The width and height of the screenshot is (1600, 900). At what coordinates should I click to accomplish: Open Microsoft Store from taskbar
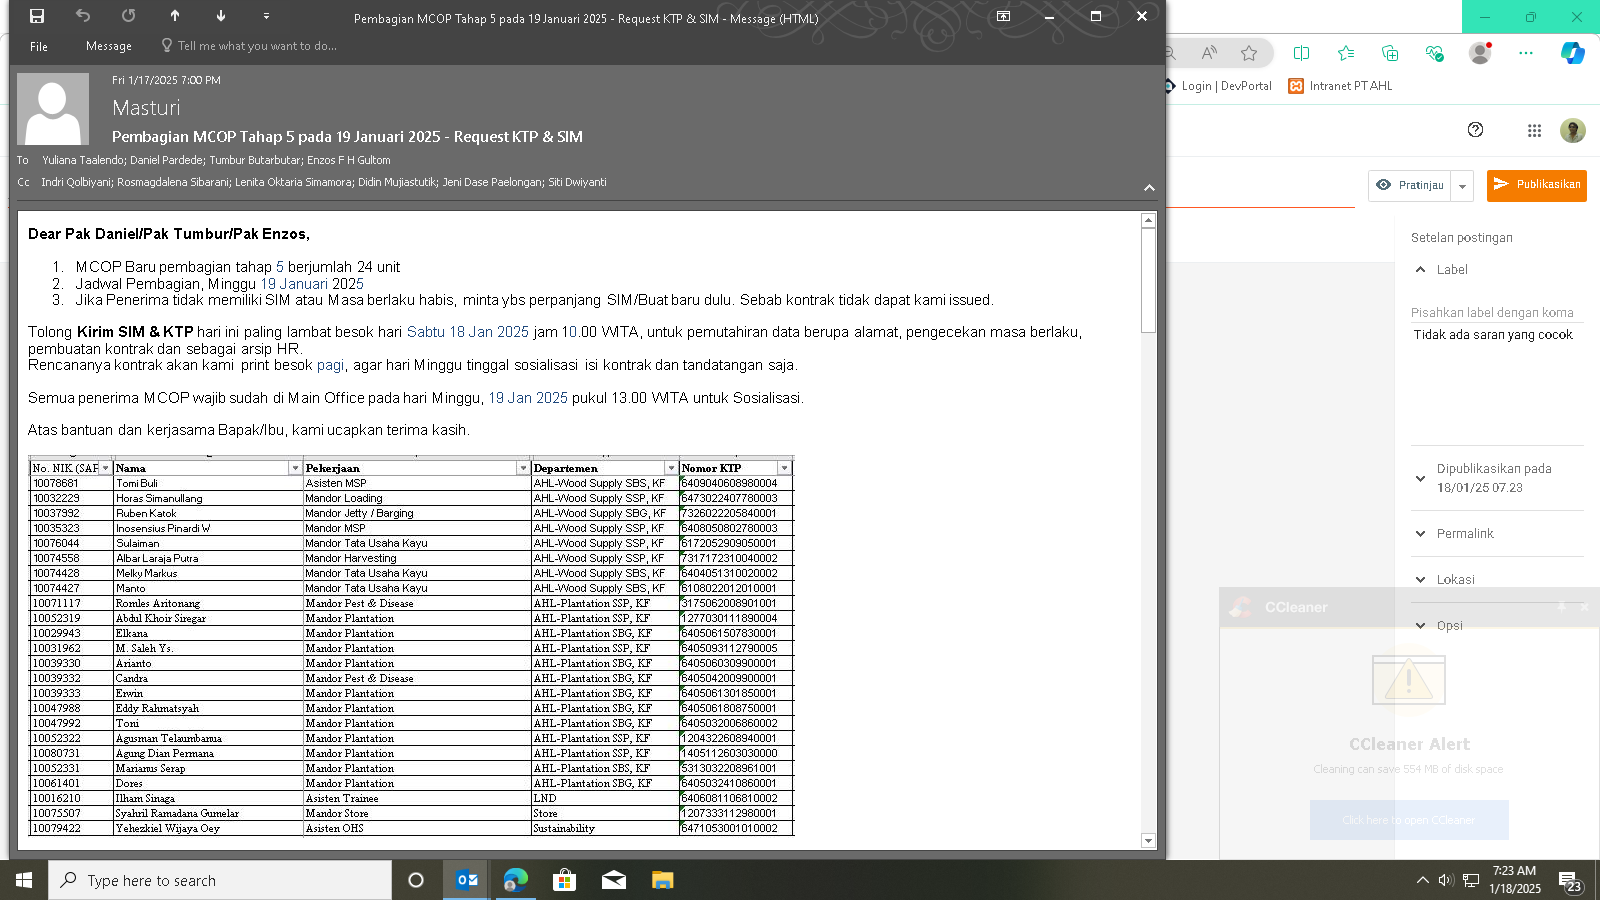pyautogui.click(x=564, y=880)
